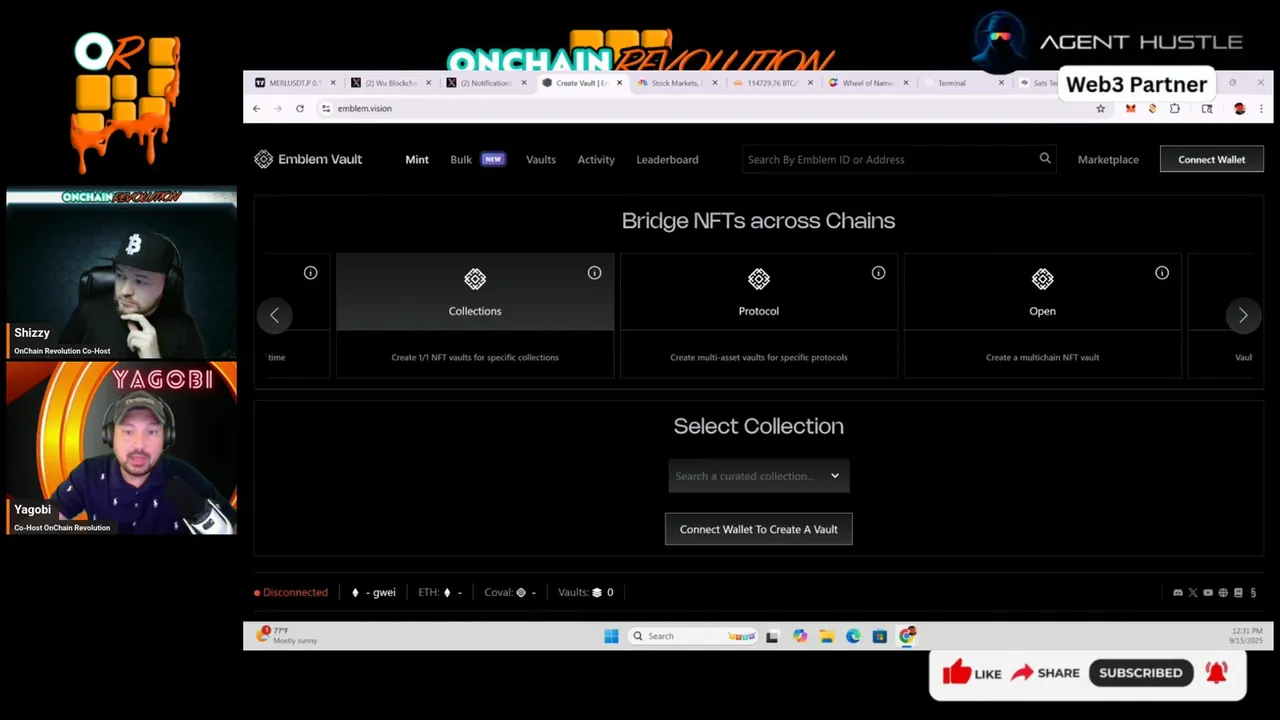Switch to the Stock Markets tab
The width and height of the screenshot is (1280, 720).
[676, 83]
